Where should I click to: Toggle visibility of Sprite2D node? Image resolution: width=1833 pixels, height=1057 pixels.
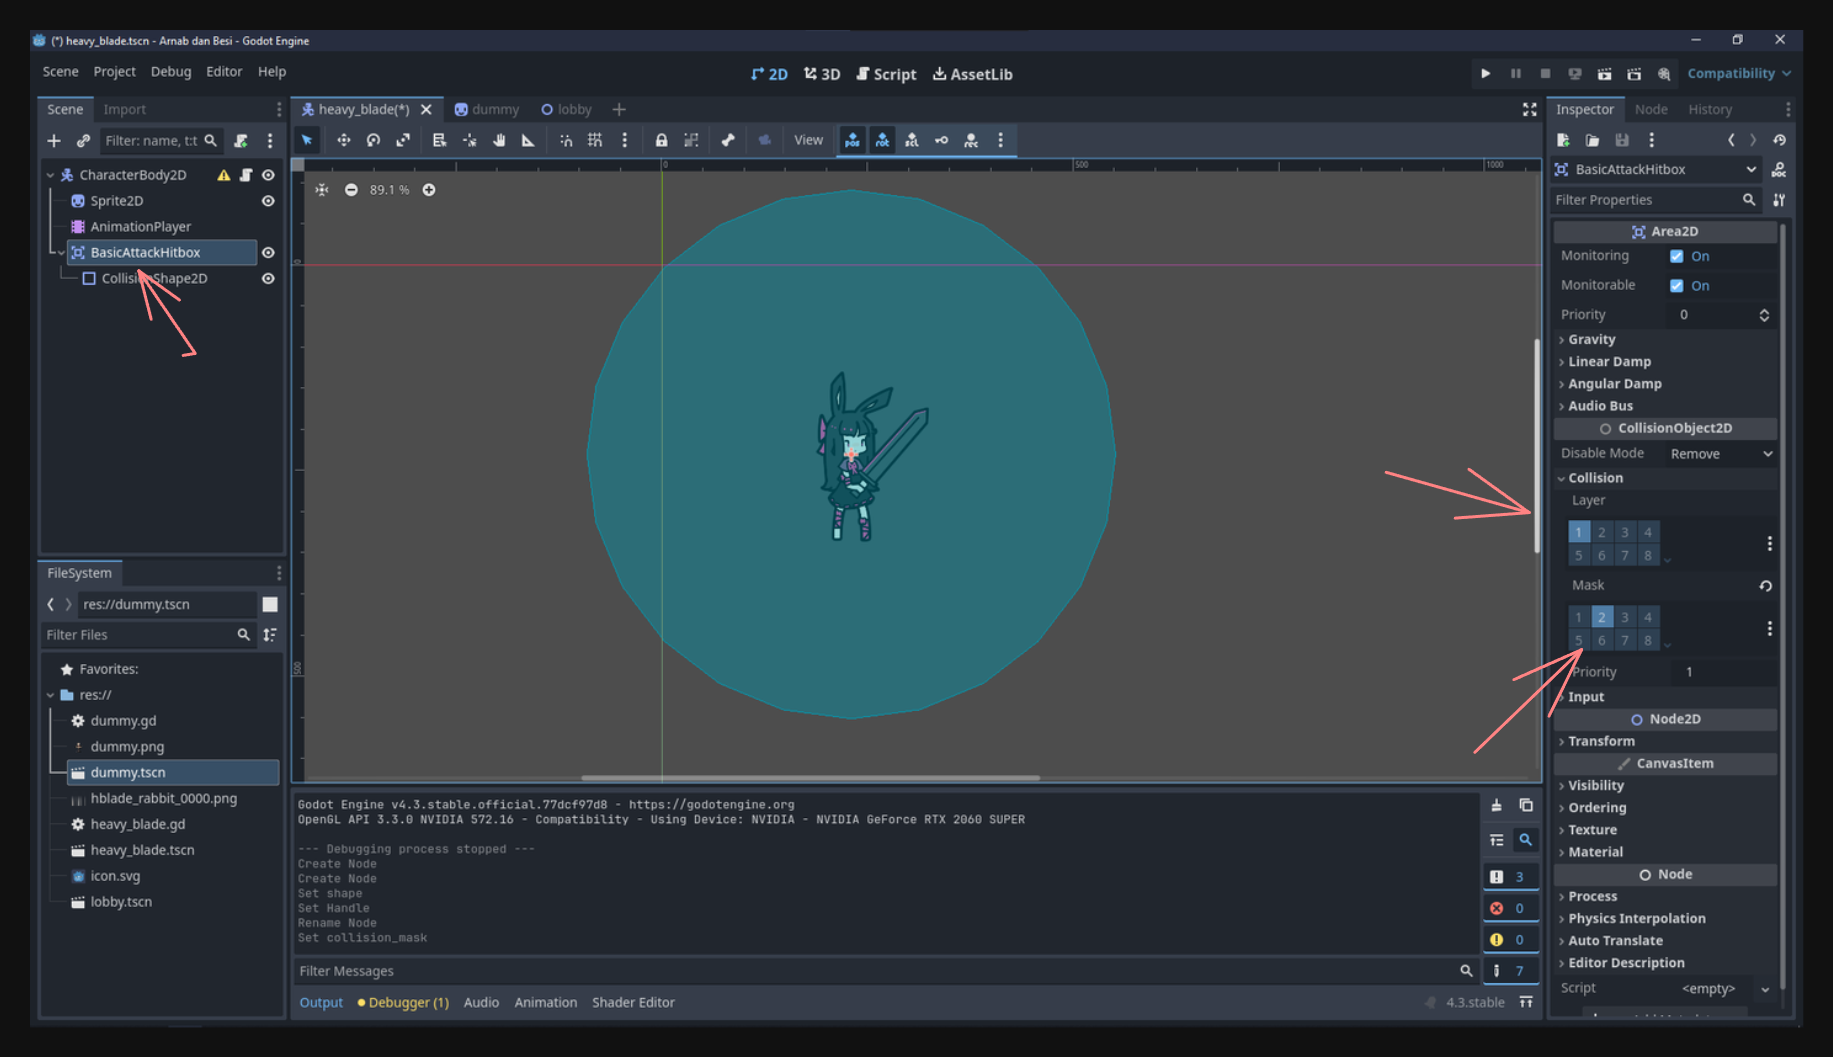click(268, 201)
